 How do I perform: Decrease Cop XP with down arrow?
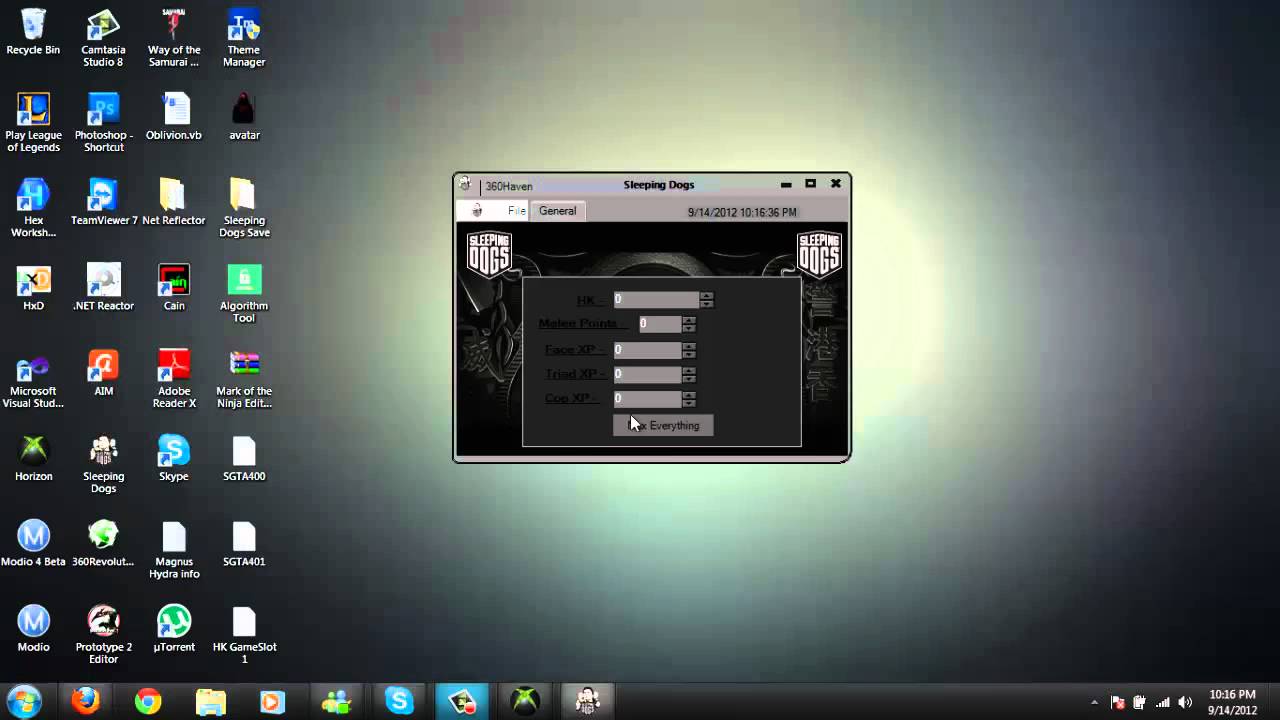tap(688, 402)
